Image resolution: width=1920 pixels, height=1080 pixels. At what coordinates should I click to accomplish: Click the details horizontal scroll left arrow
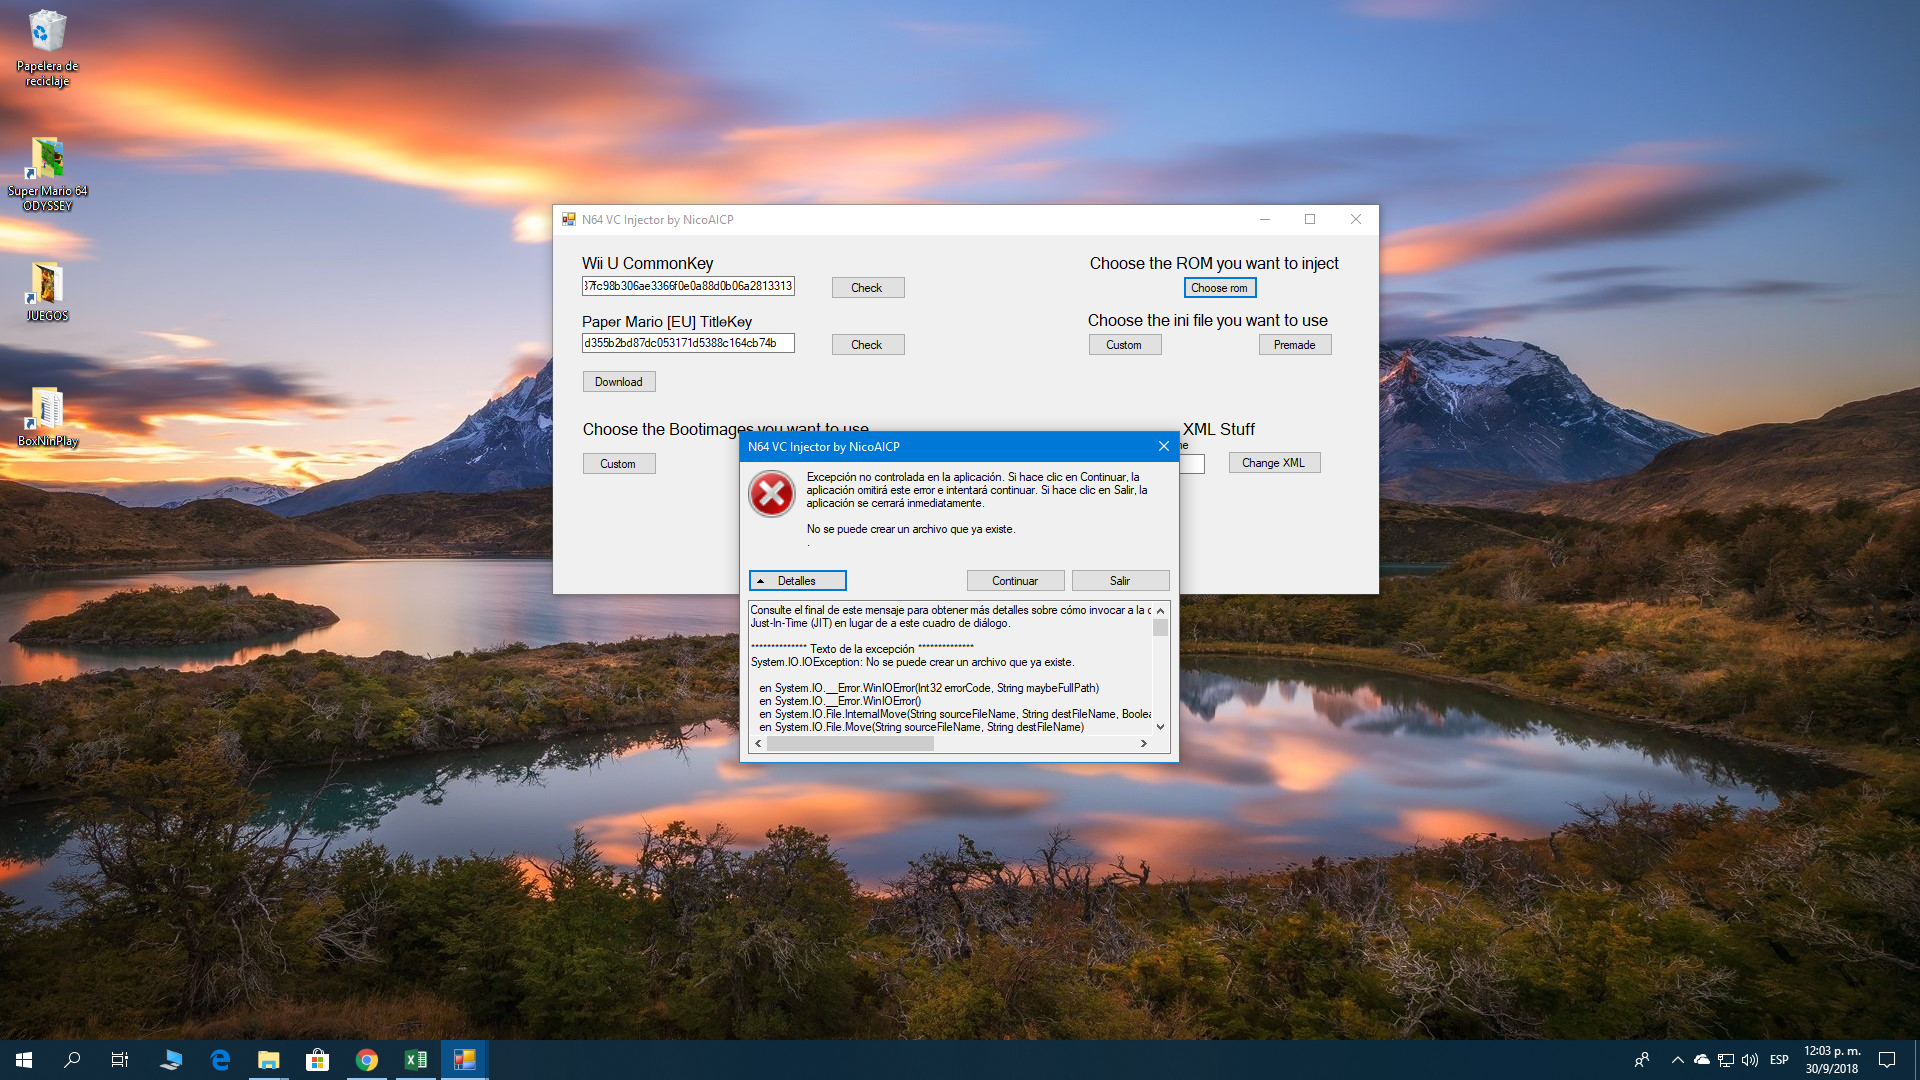(759, 743)
